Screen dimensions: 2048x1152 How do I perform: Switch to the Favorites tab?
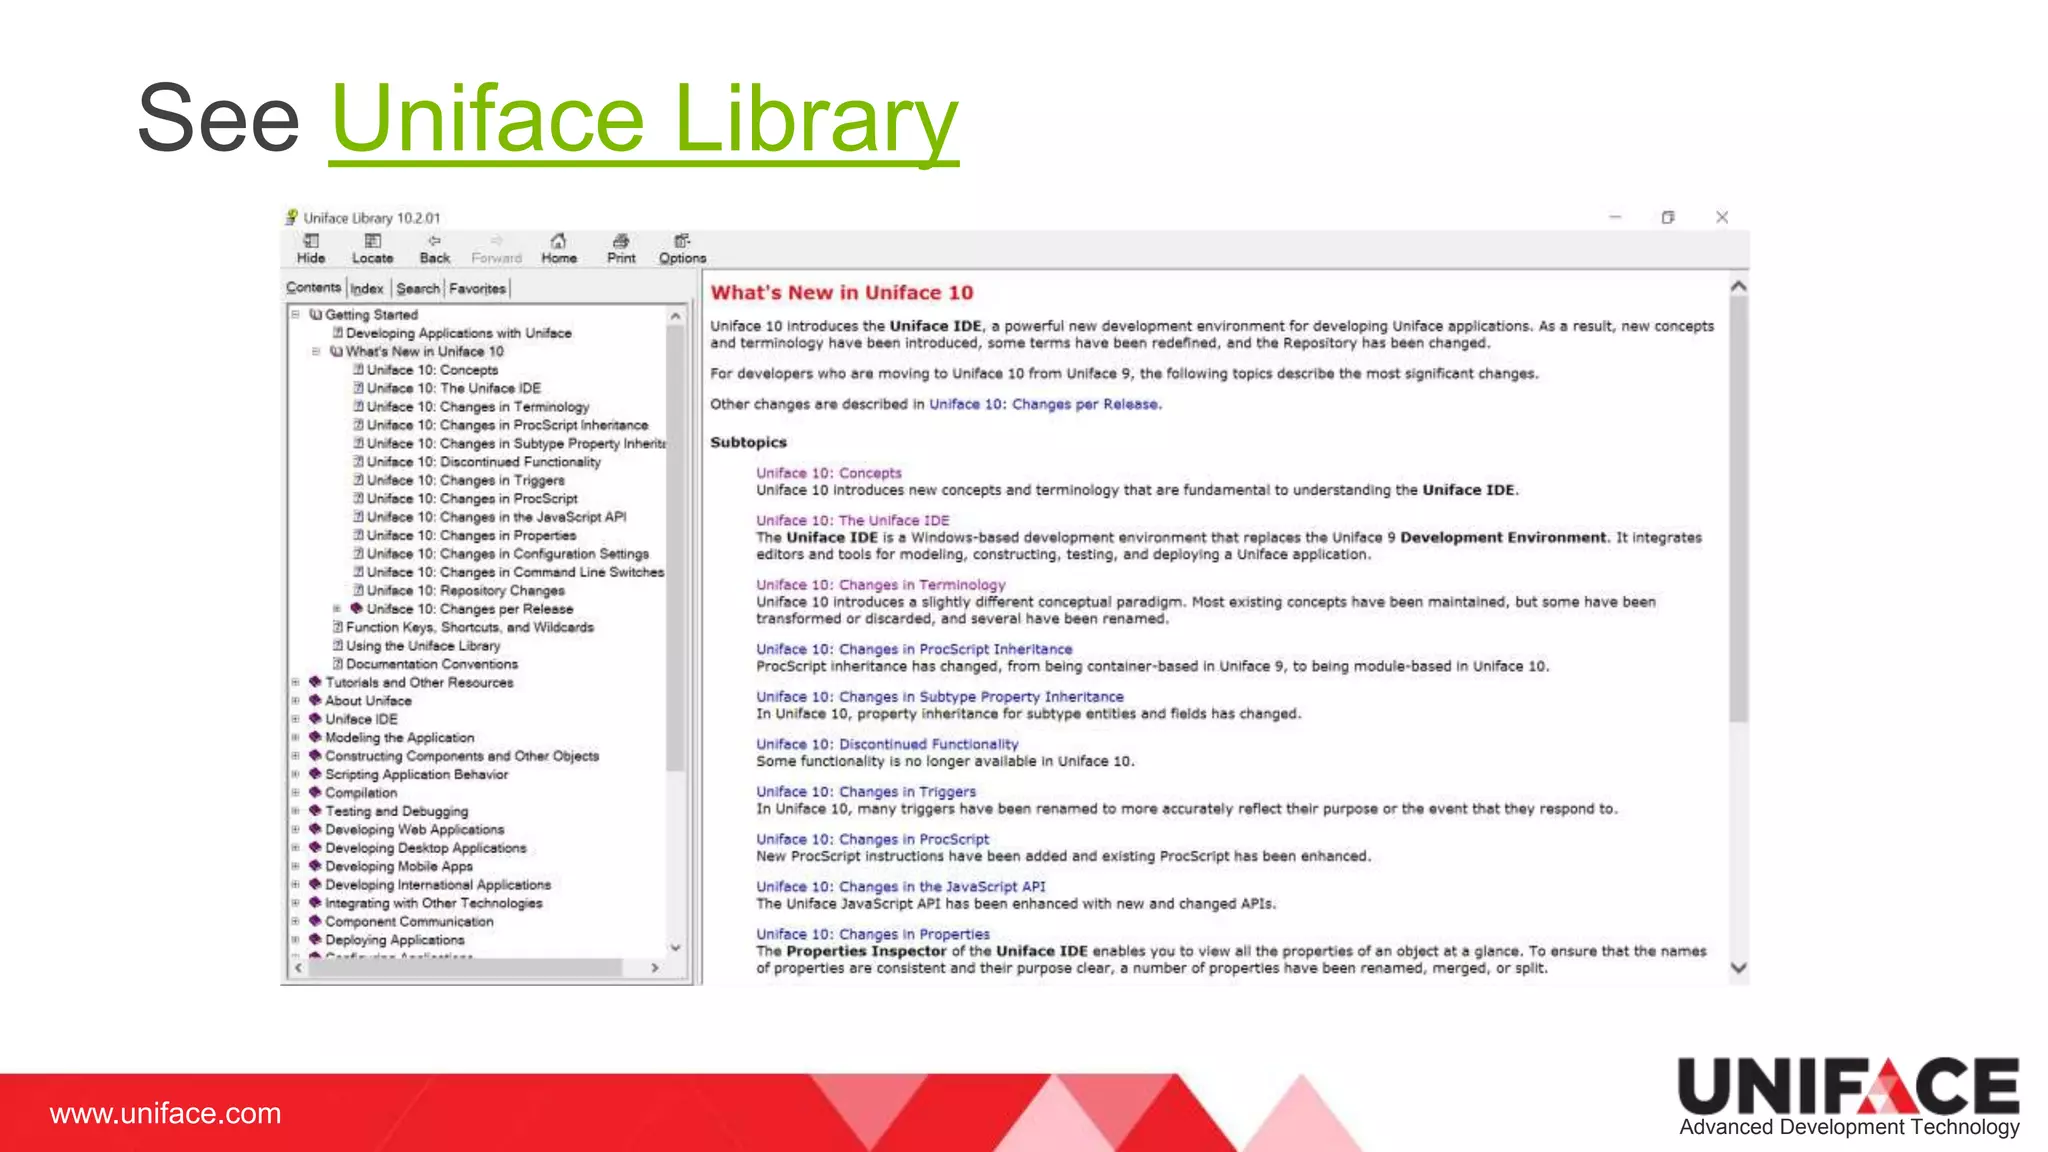click(x=478, y=288)
